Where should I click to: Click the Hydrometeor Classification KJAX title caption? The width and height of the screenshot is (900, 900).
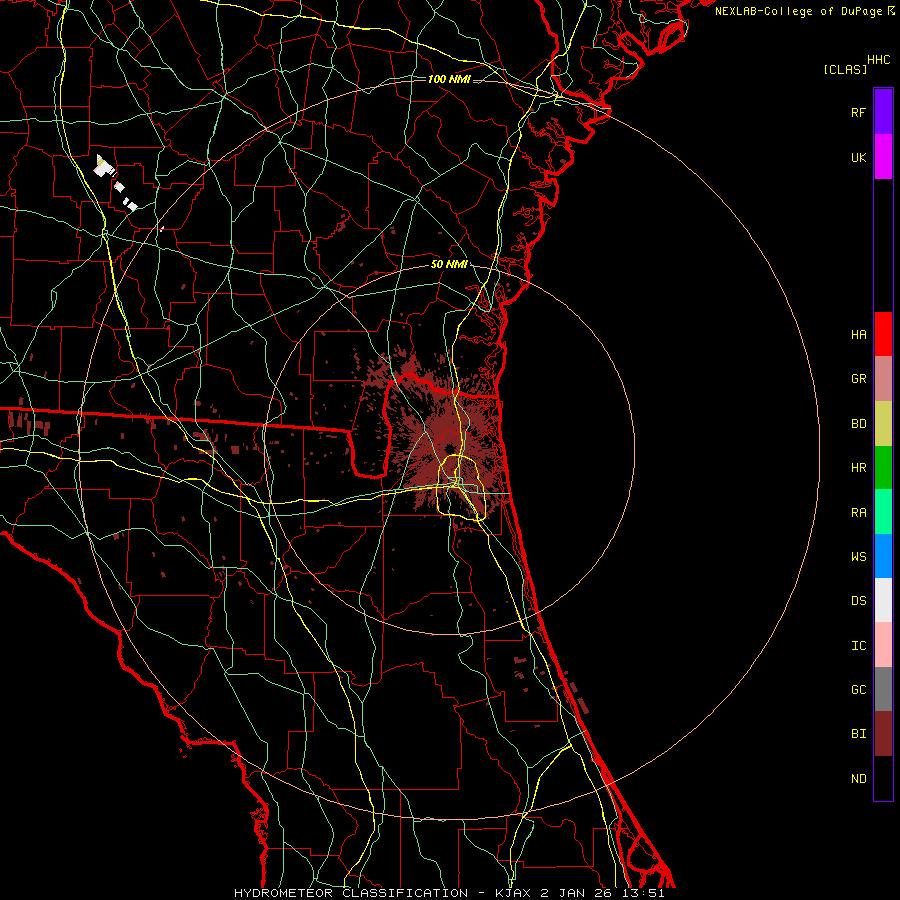point(449,893)
